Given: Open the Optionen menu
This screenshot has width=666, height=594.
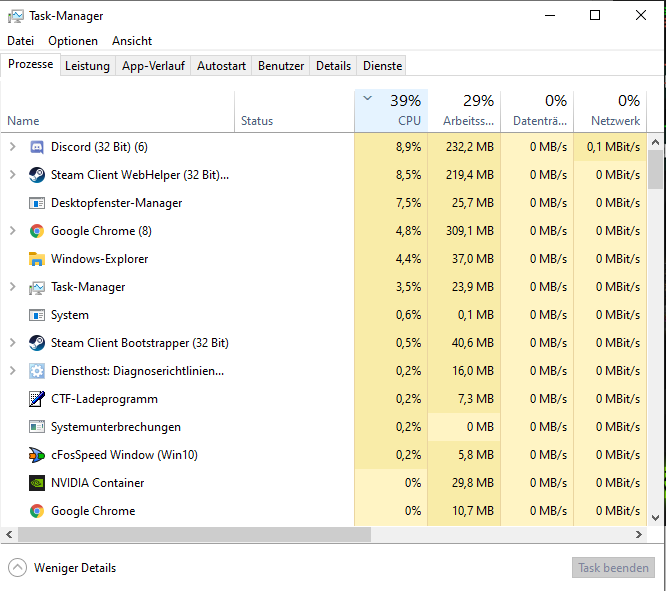Looking at the screenshot, I should [73, 41].
